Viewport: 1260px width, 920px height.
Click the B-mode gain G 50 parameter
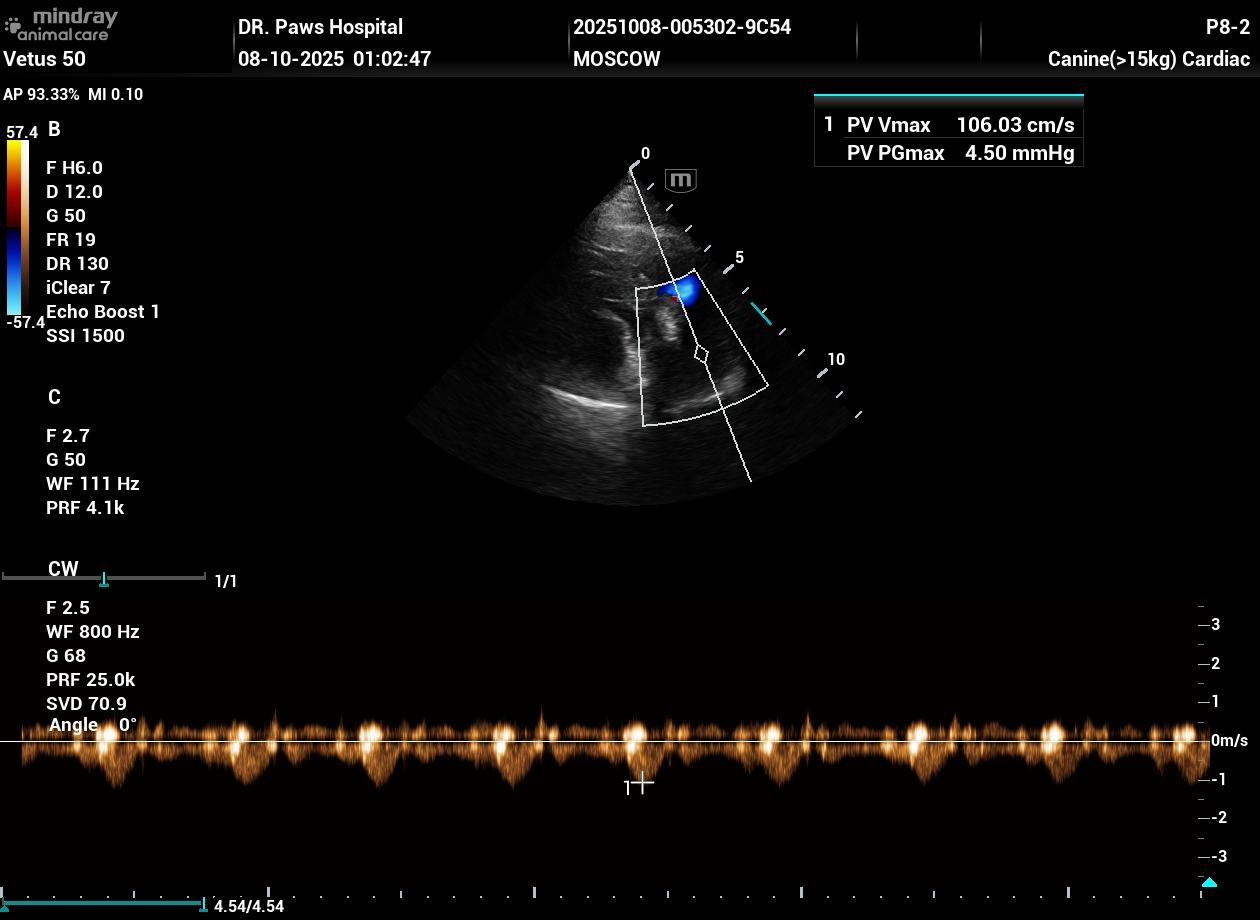66,216
